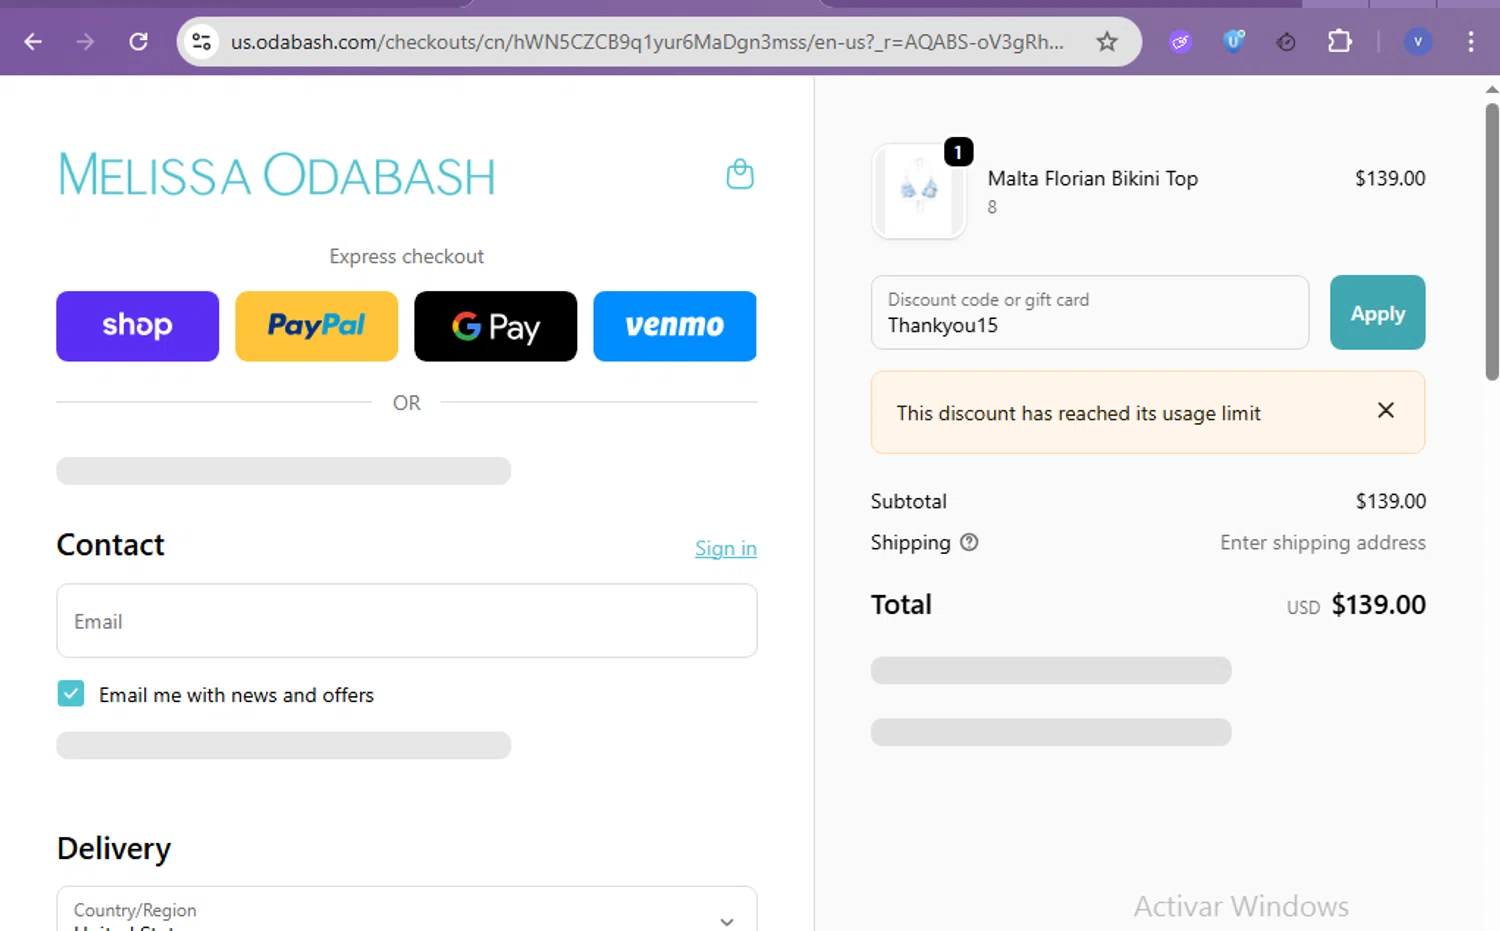Click the Subtotal label
This screenshot has width=1500, height=931.
pos(909,501)
